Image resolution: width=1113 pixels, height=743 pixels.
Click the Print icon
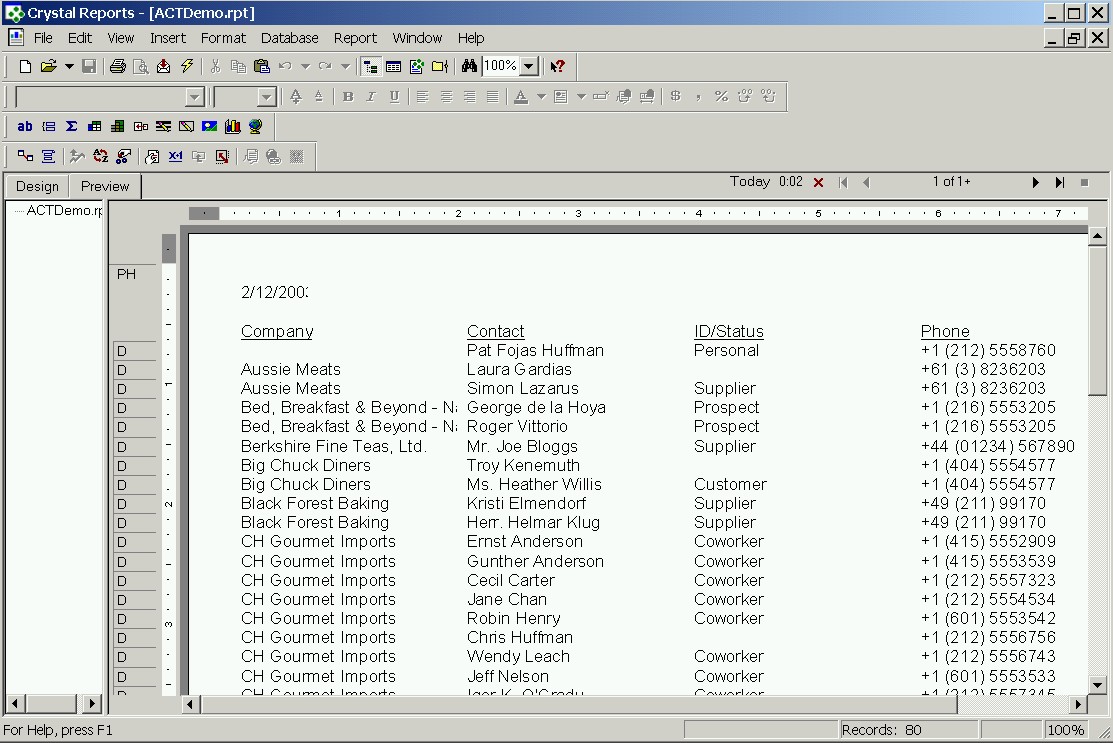pyautogui.click(x=118, y=67)
